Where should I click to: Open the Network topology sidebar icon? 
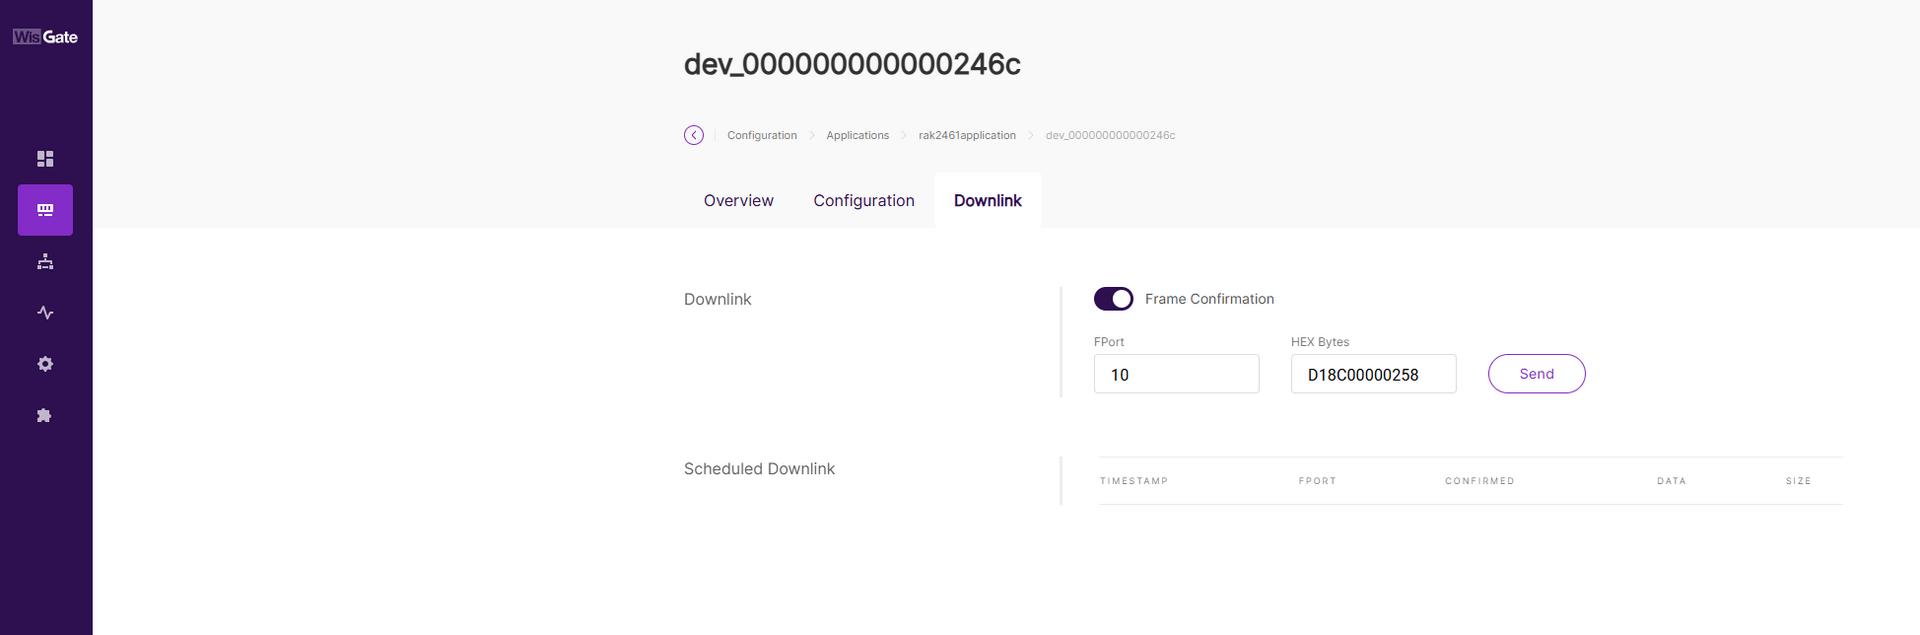click(45, 262)
